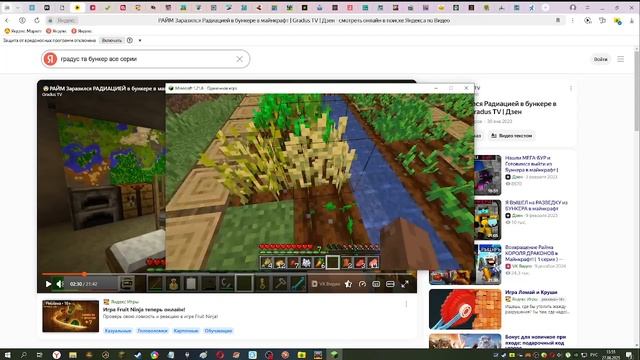
Task: Open Windows taskbar search
Action: (23, 355)
